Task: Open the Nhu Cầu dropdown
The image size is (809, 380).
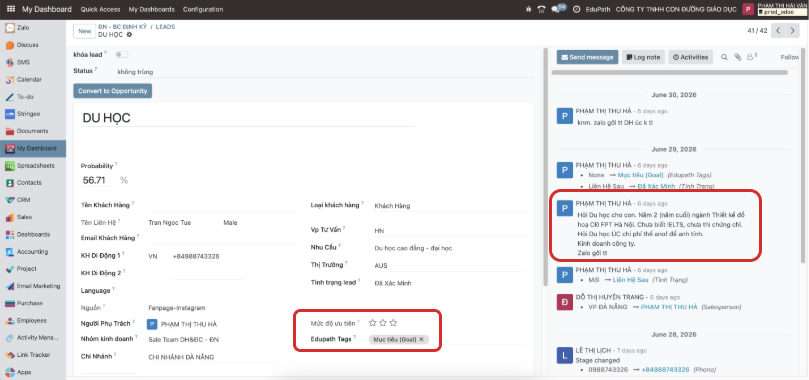Action: coord(449,248)
